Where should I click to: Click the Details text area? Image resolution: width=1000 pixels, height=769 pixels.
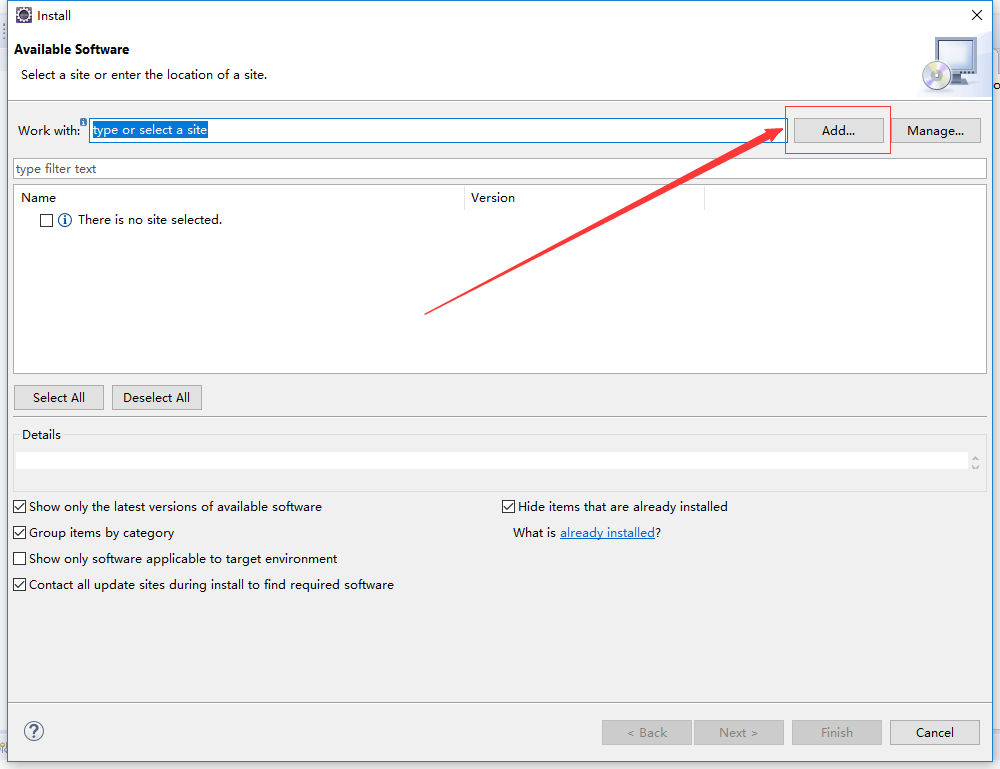pyautogui.click(x=491, y=460)
